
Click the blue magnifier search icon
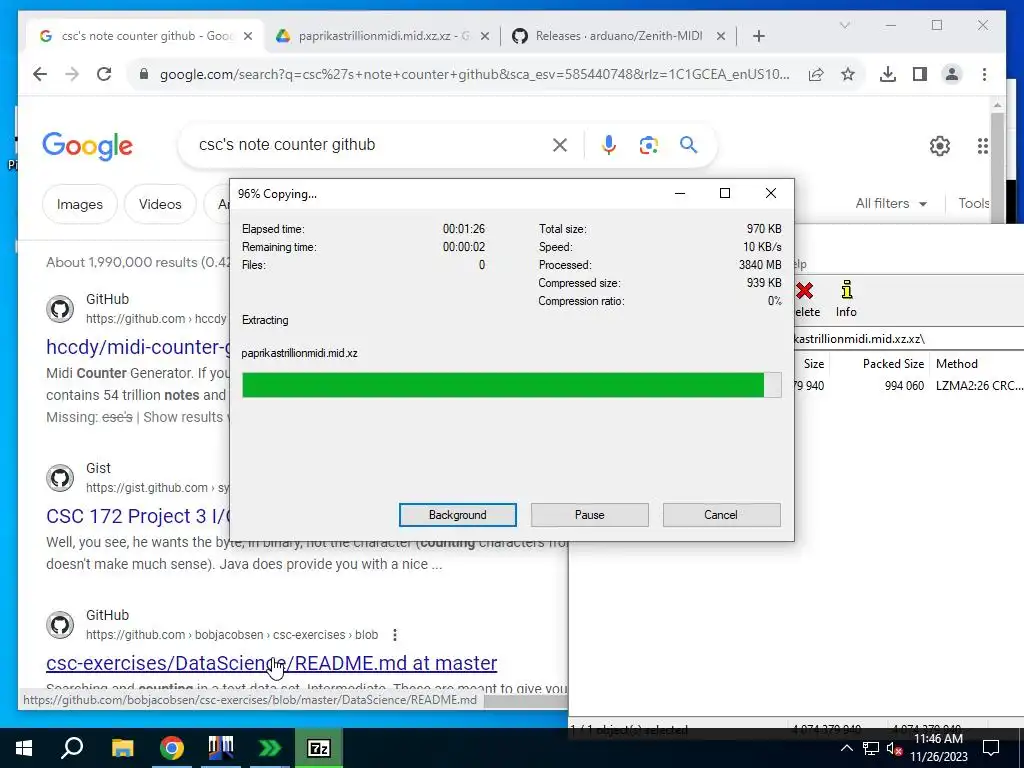click(x=688, y=144)
